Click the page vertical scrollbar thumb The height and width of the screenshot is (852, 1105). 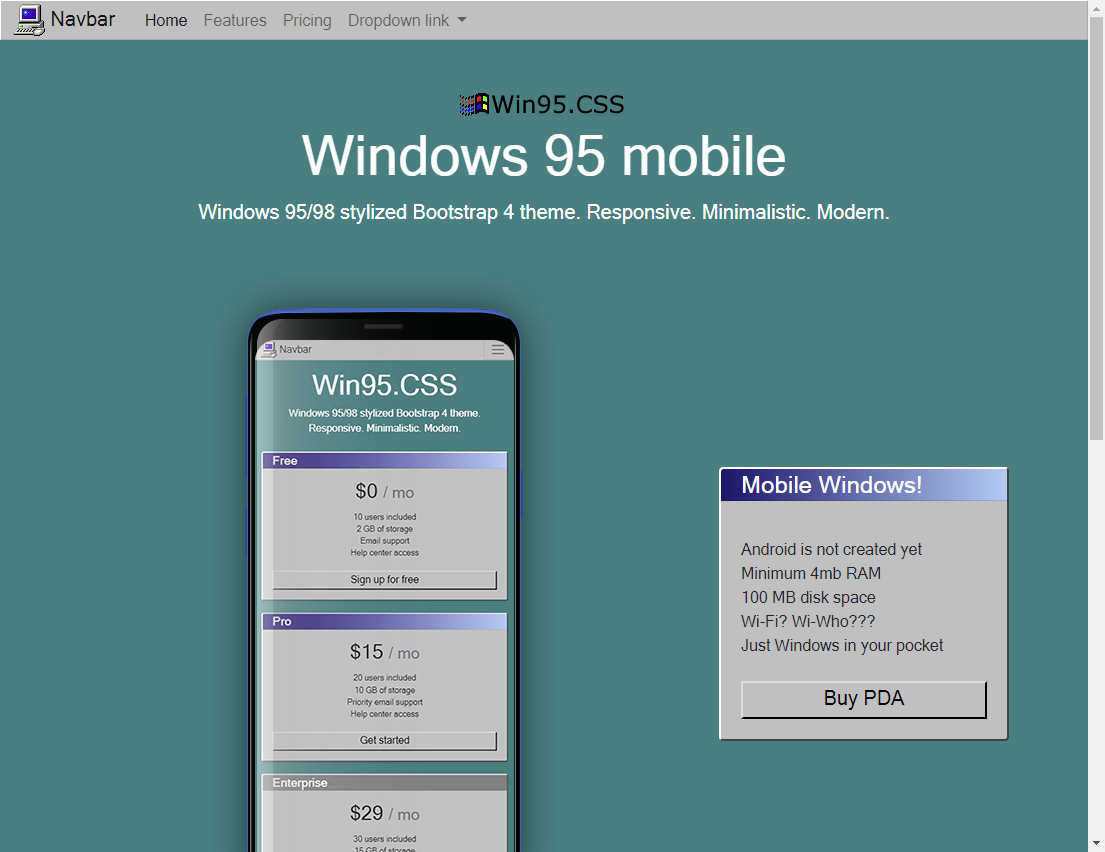pos(1096,229)
